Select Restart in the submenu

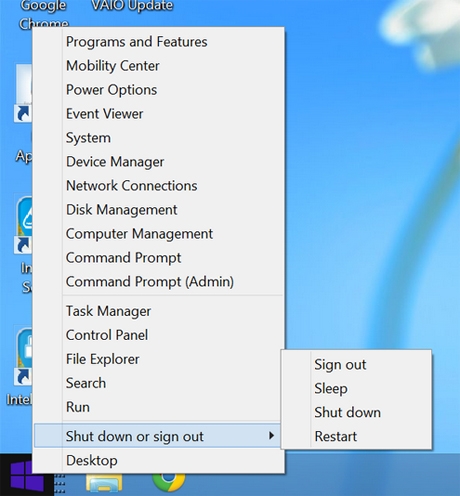point(356,437)
